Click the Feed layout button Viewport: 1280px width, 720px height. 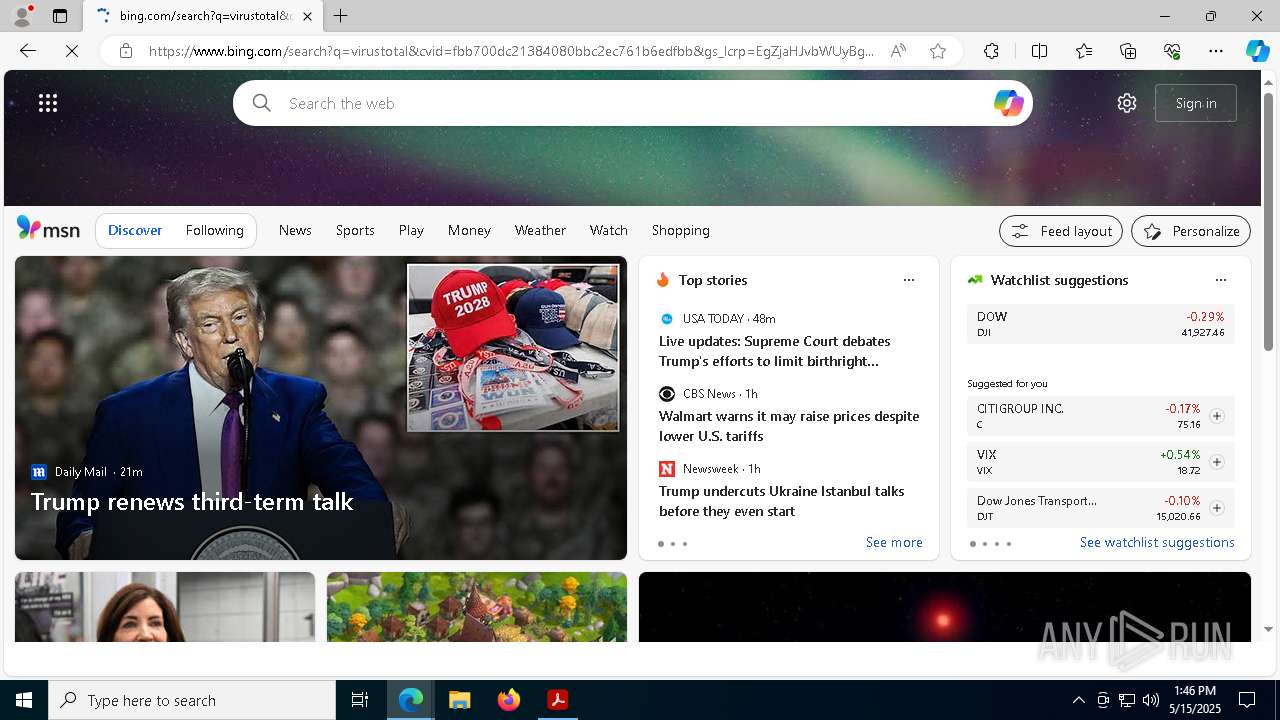pos(1061,231)
